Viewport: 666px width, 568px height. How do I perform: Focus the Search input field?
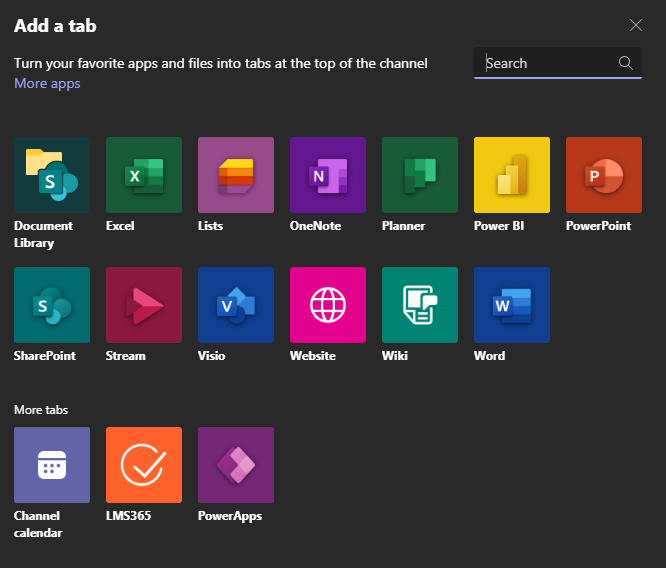coord(558,63)
